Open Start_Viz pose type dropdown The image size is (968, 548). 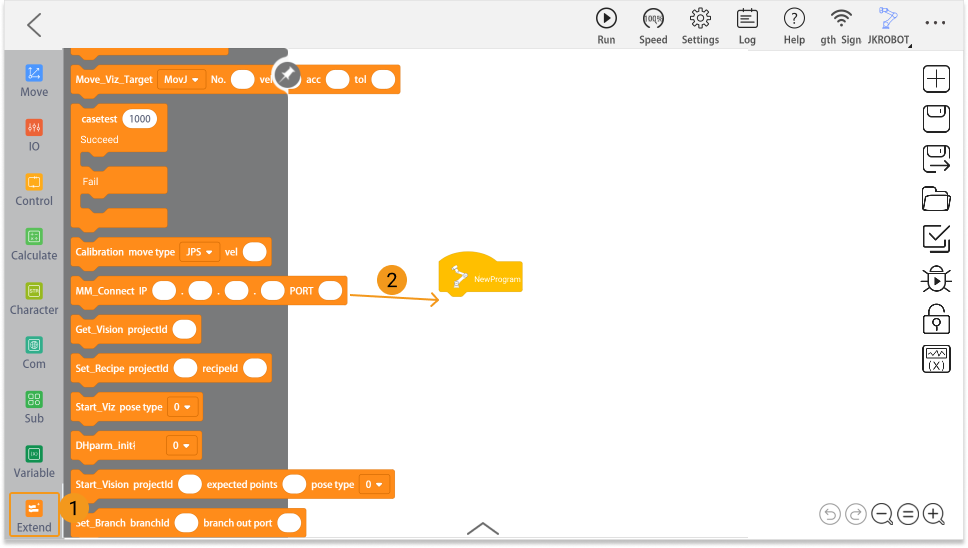point(182,407)
